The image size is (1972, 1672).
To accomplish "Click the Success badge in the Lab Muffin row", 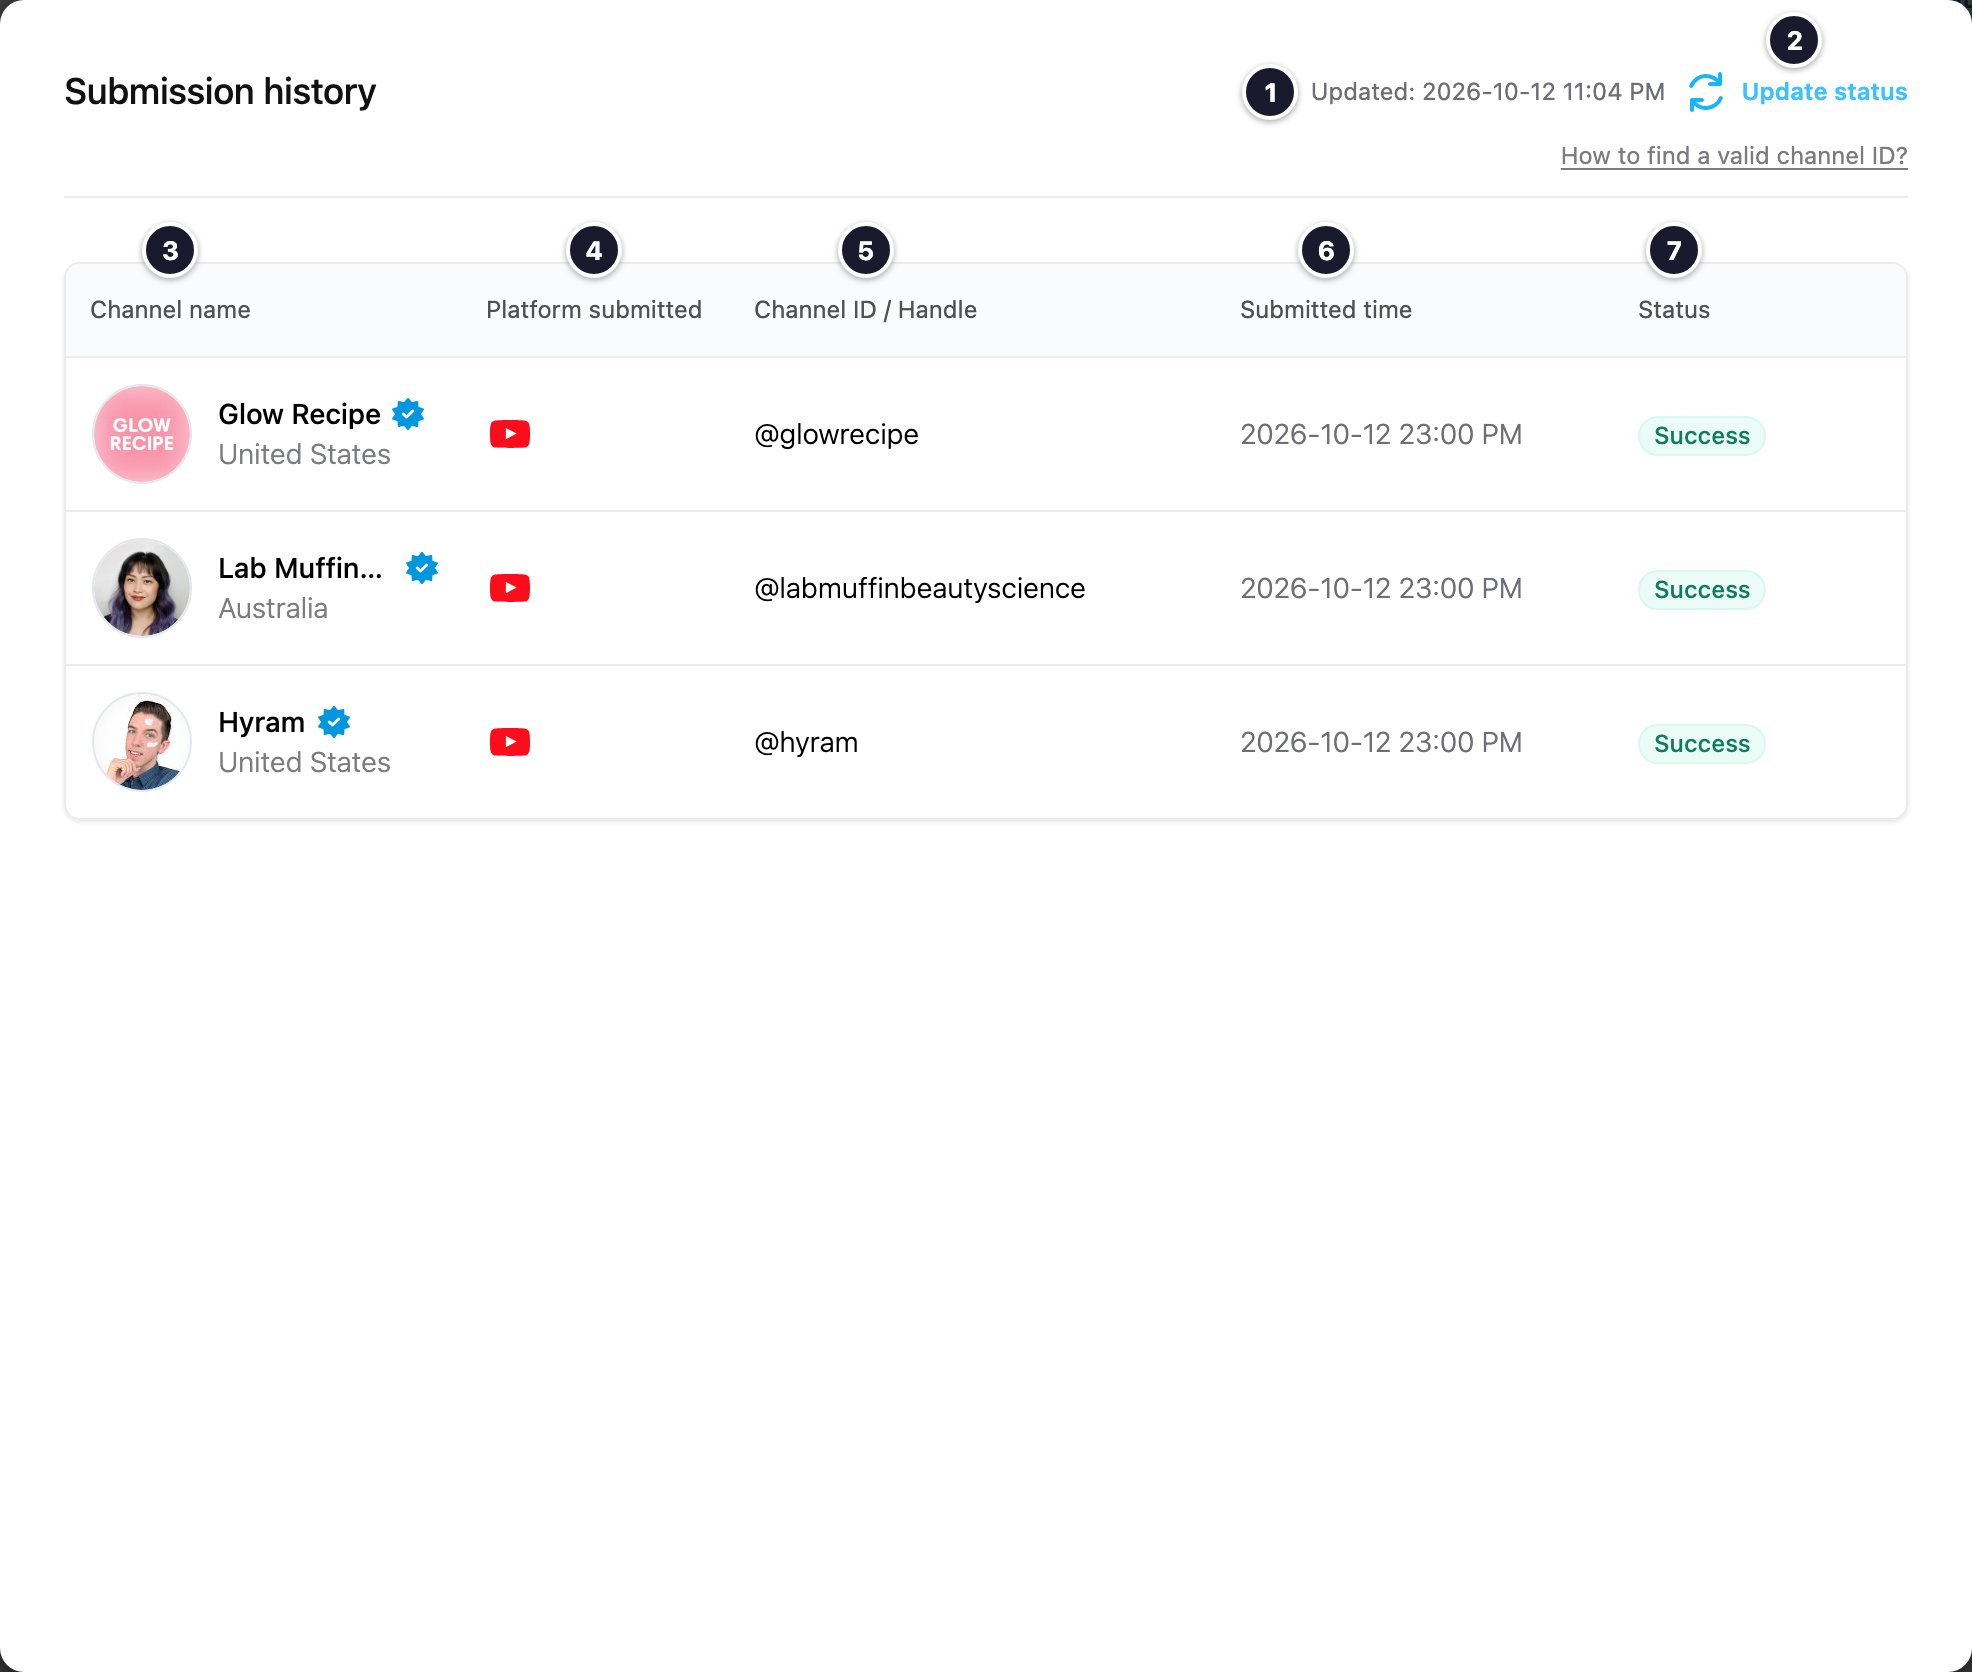I will coord(1701,590).
